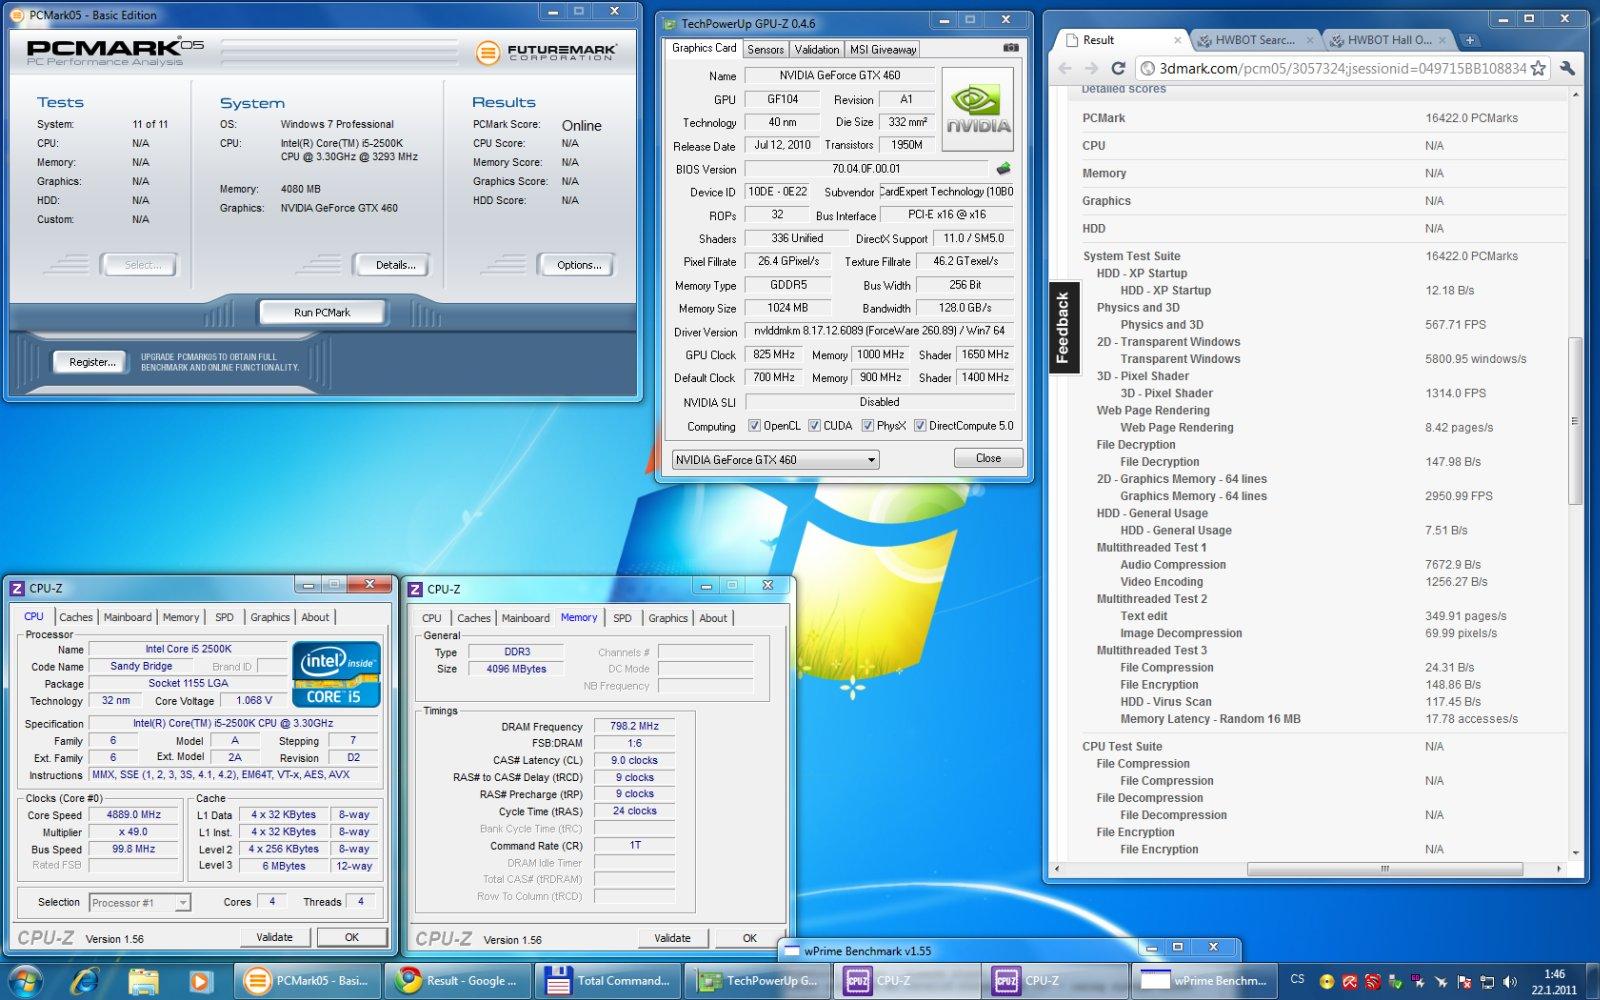
Task: Click the Avira umbrella tray icon
Action: click(x=1350, y=982)
